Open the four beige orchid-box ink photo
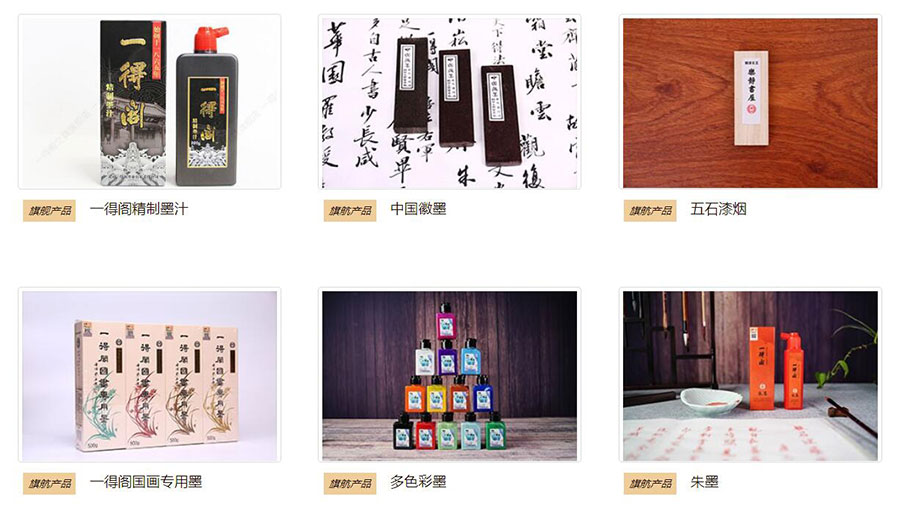Image resolution: width=900 pixels, height=510 pixels. tap(150, 376)
